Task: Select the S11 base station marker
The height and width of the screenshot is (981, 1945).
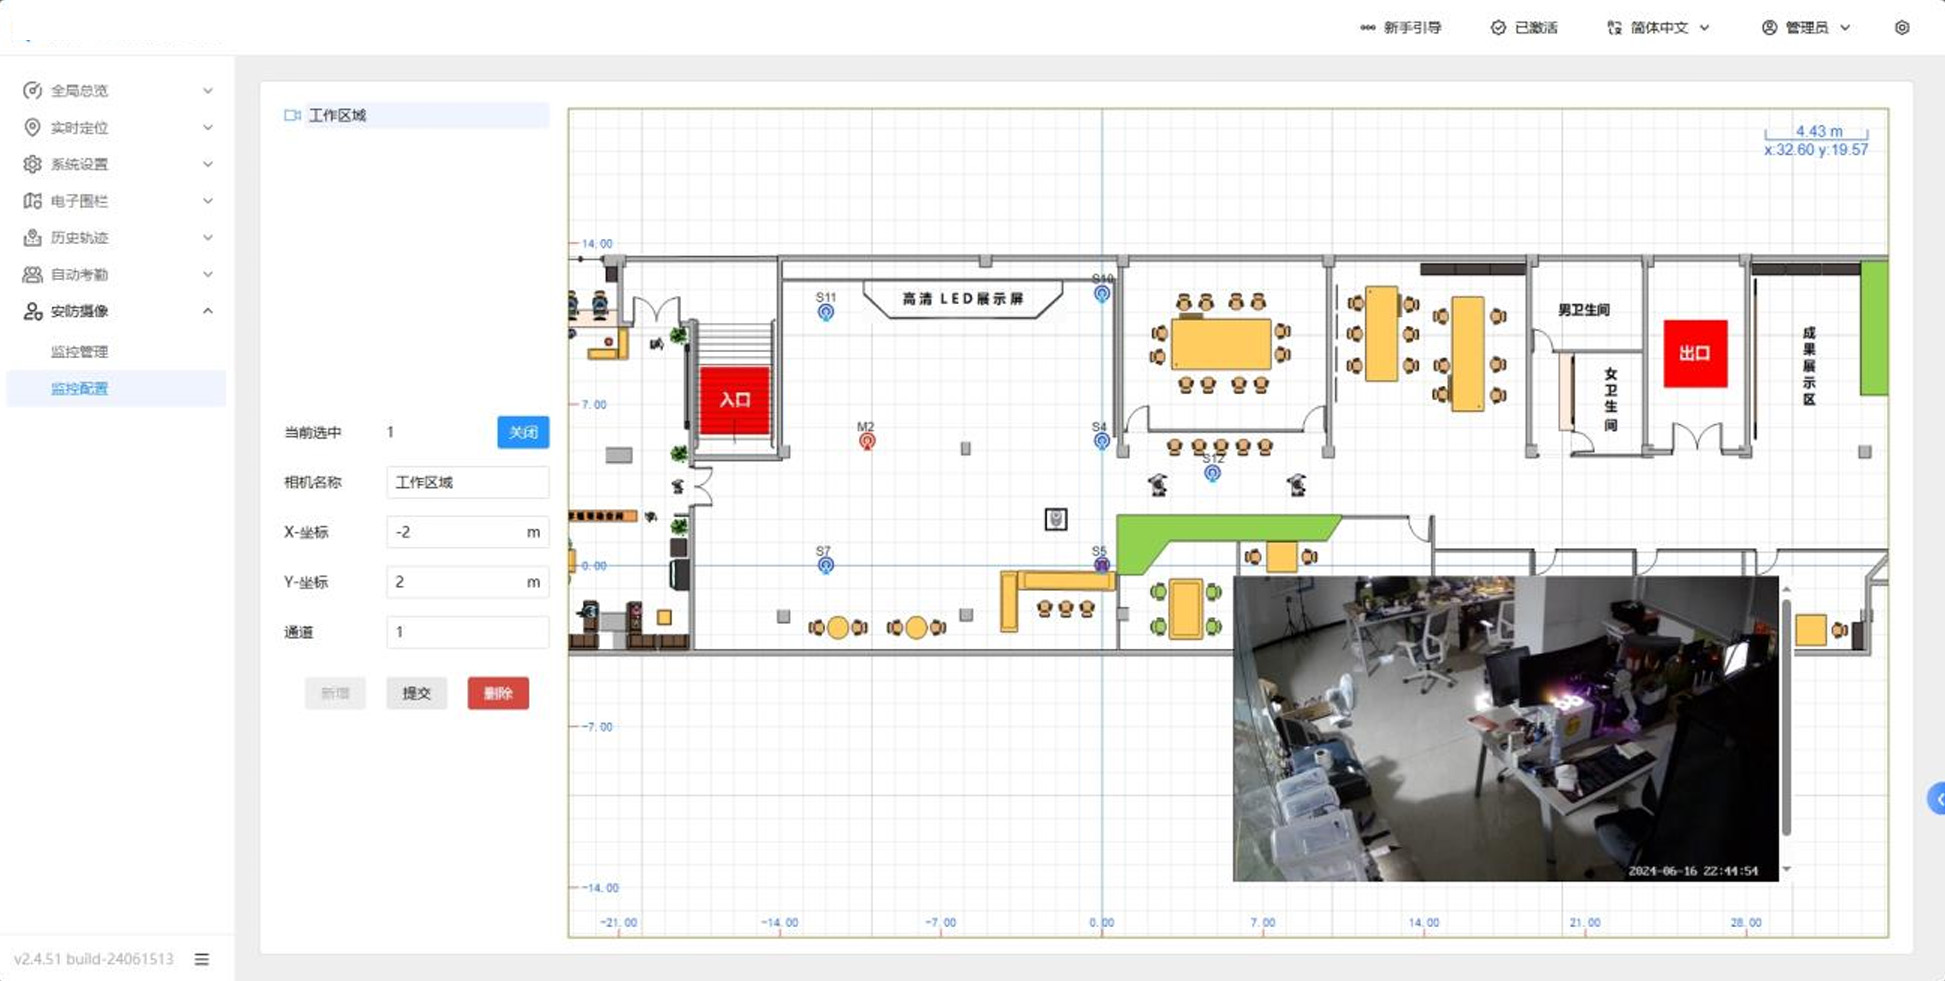Action: point(825,312)
